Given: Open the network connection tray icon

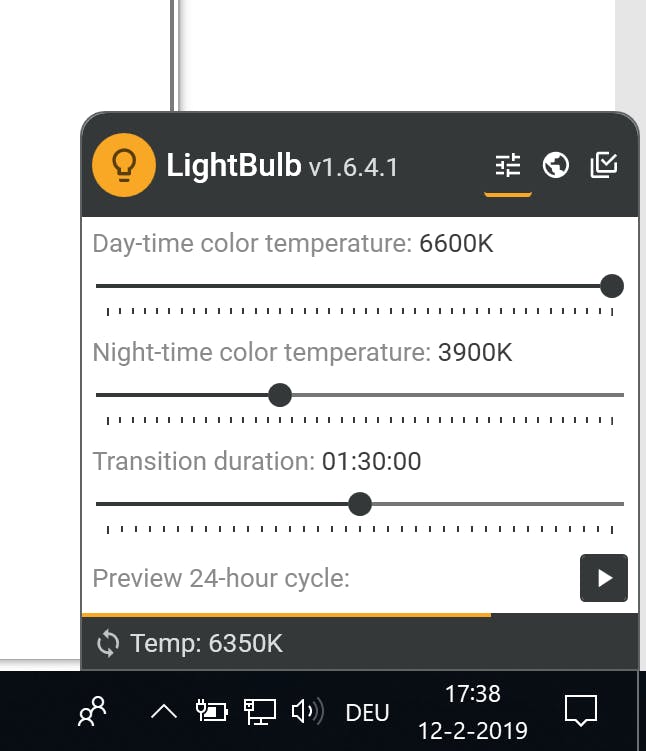Looking at the screenshot, I should point(260,712).
